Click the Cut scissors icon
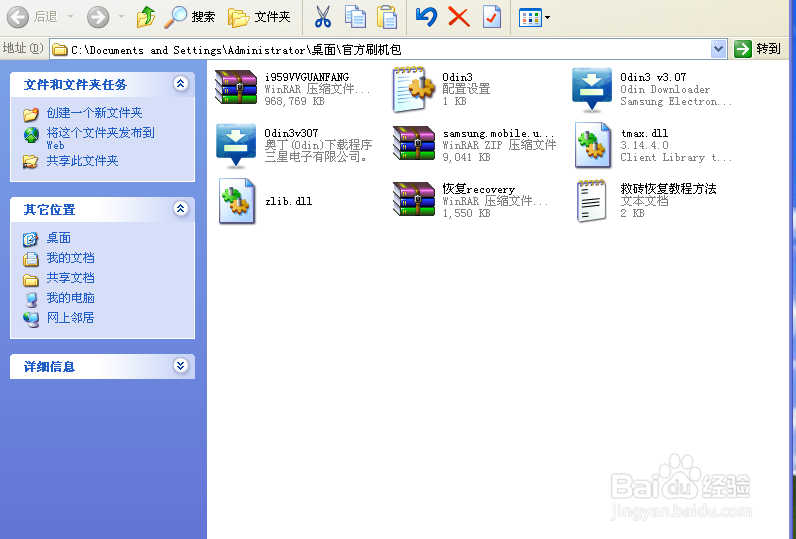Image resolution: width=796 pixels, height=539 pixels. (x=322, y=17)
